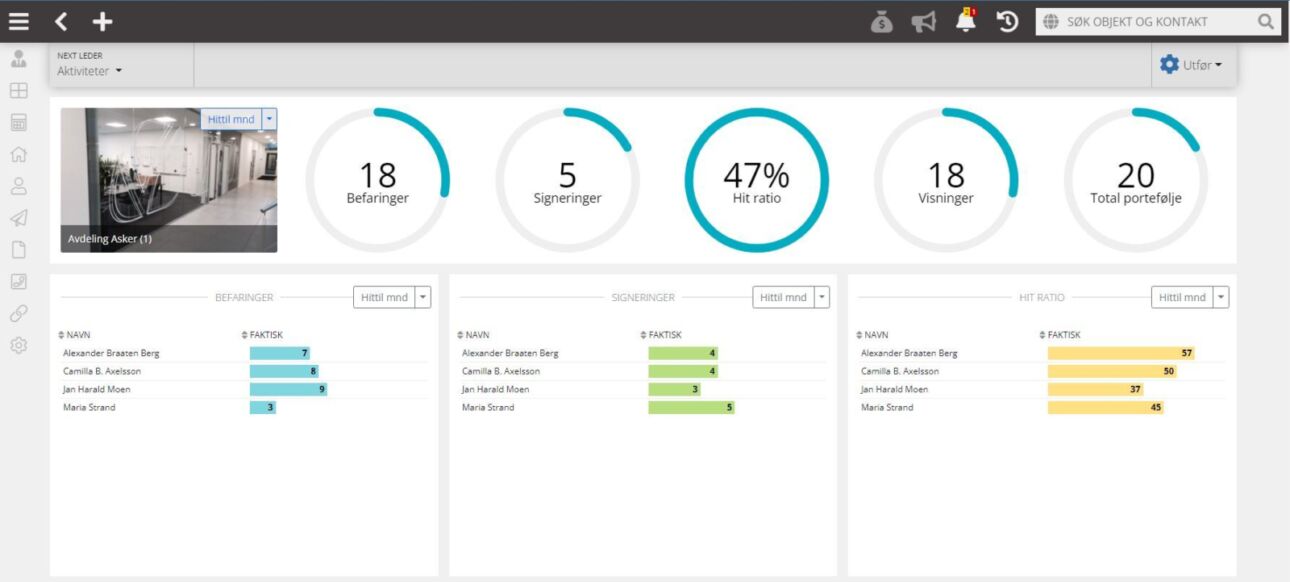Image resolution: width=1290 pixels, height=582 pixels.
Task: Sort Hit ratio table by Navn
Action: click(872, 335)
